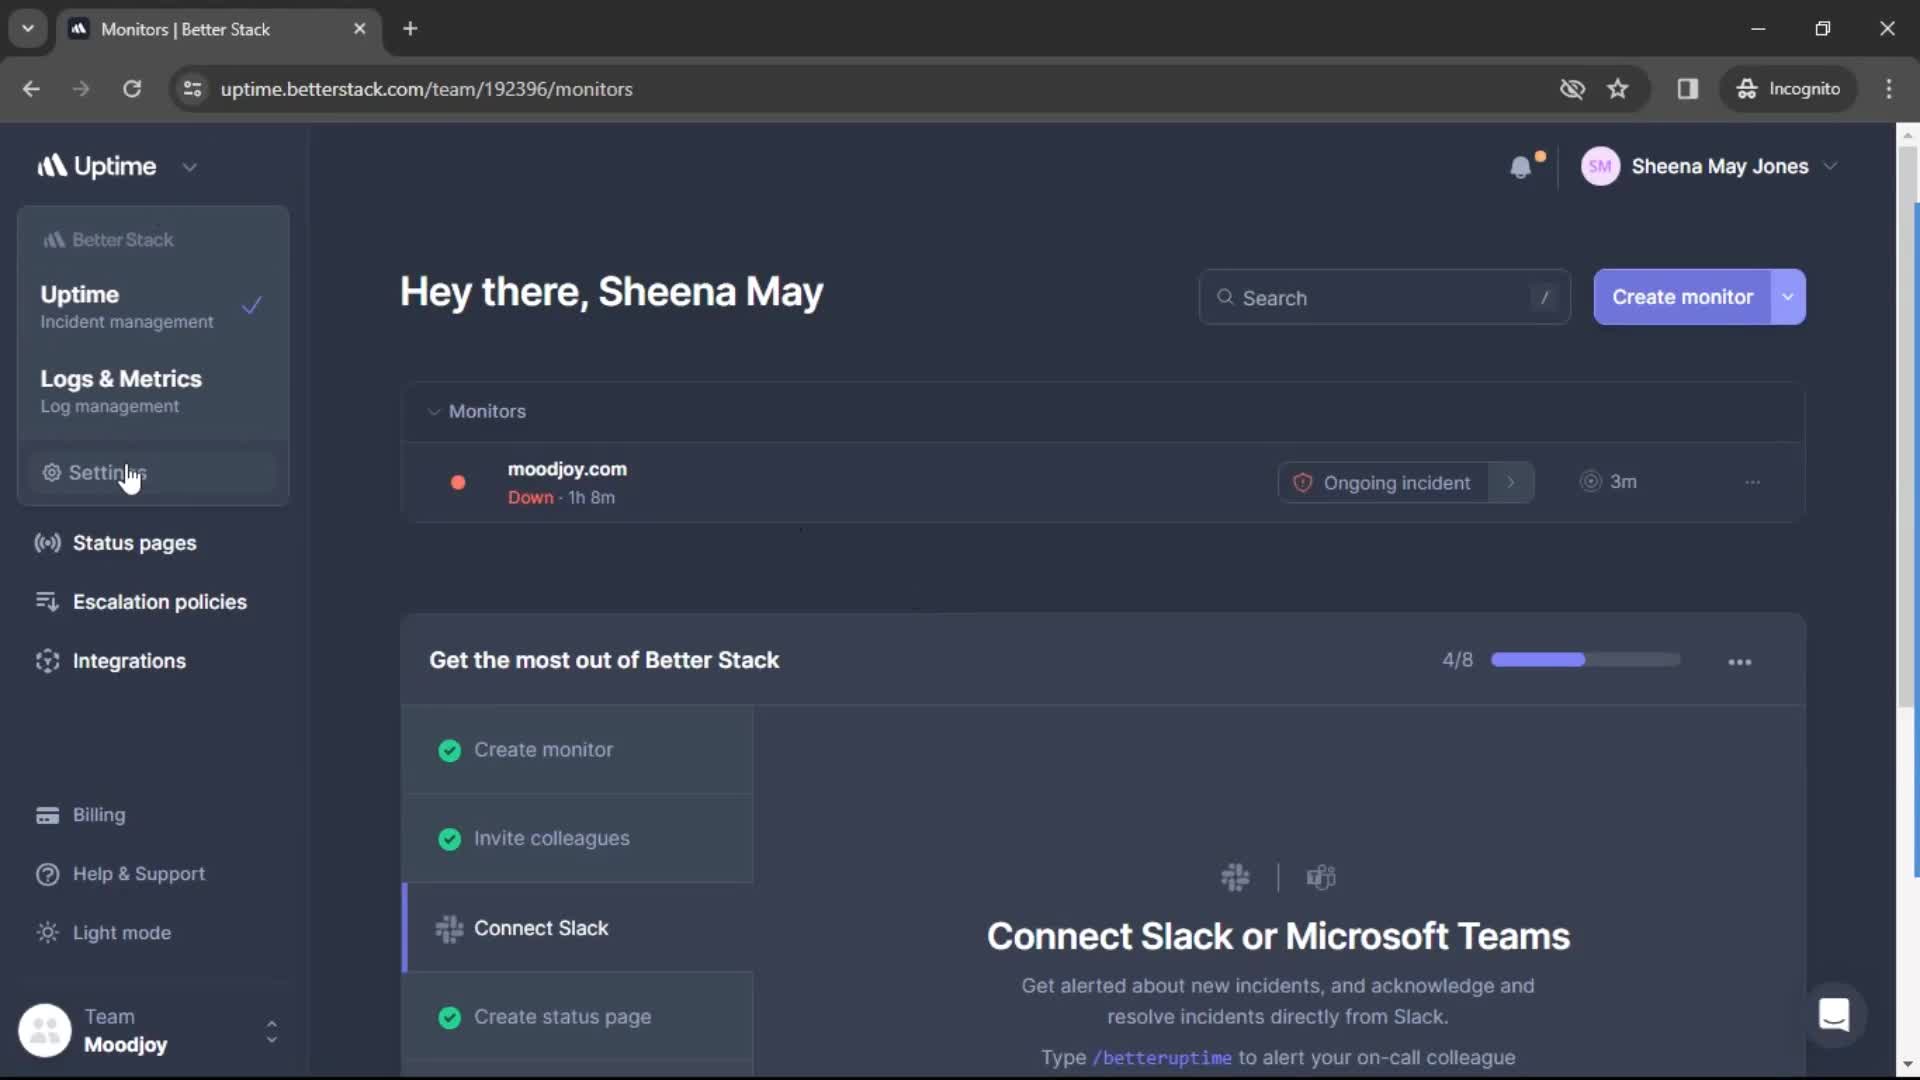View site information icon in address bar
Image resolution: width=1920 pixels, height=1080 pixels.
click(192, 89)
